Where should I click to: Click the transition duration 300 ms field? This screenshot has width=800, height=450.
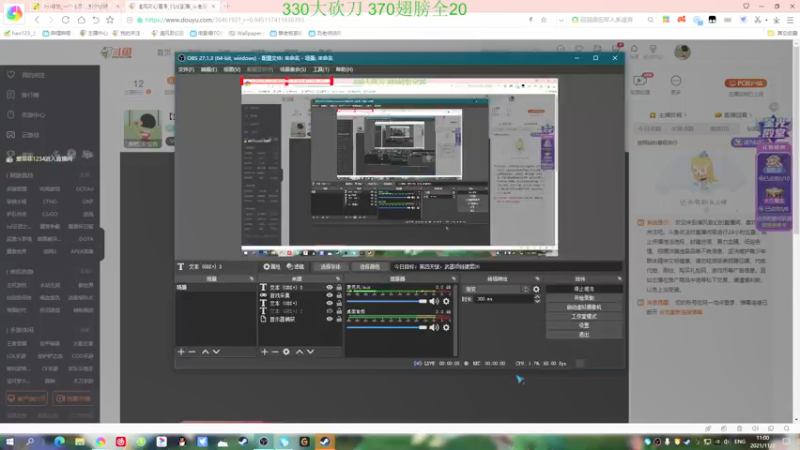(503, 299)
